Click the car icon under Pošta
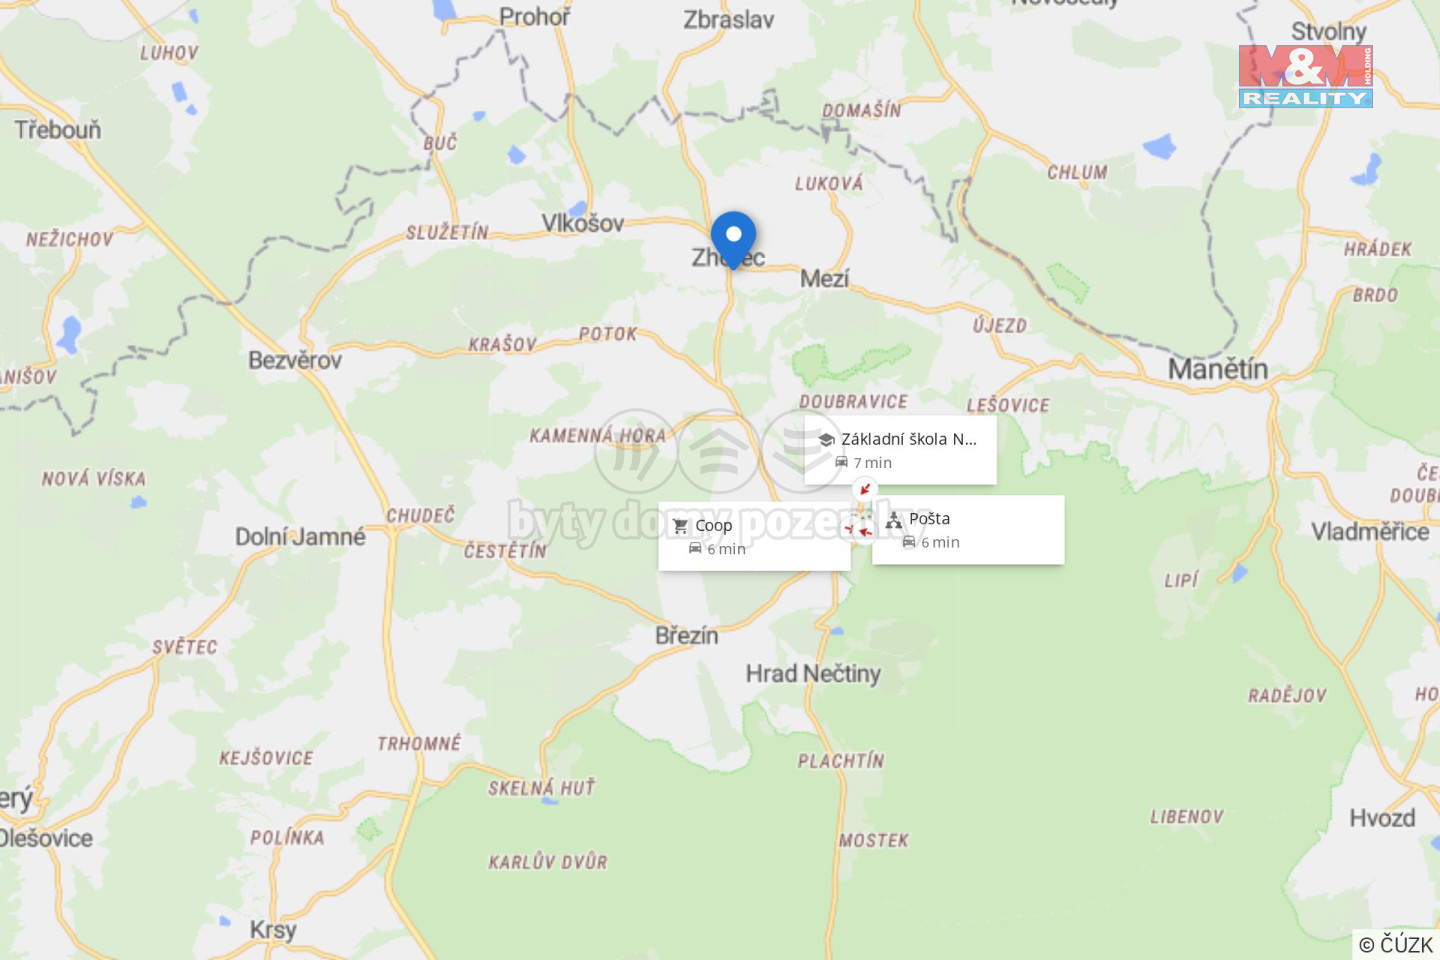This screenshot has width=1440, height=960. coord(909,542)
